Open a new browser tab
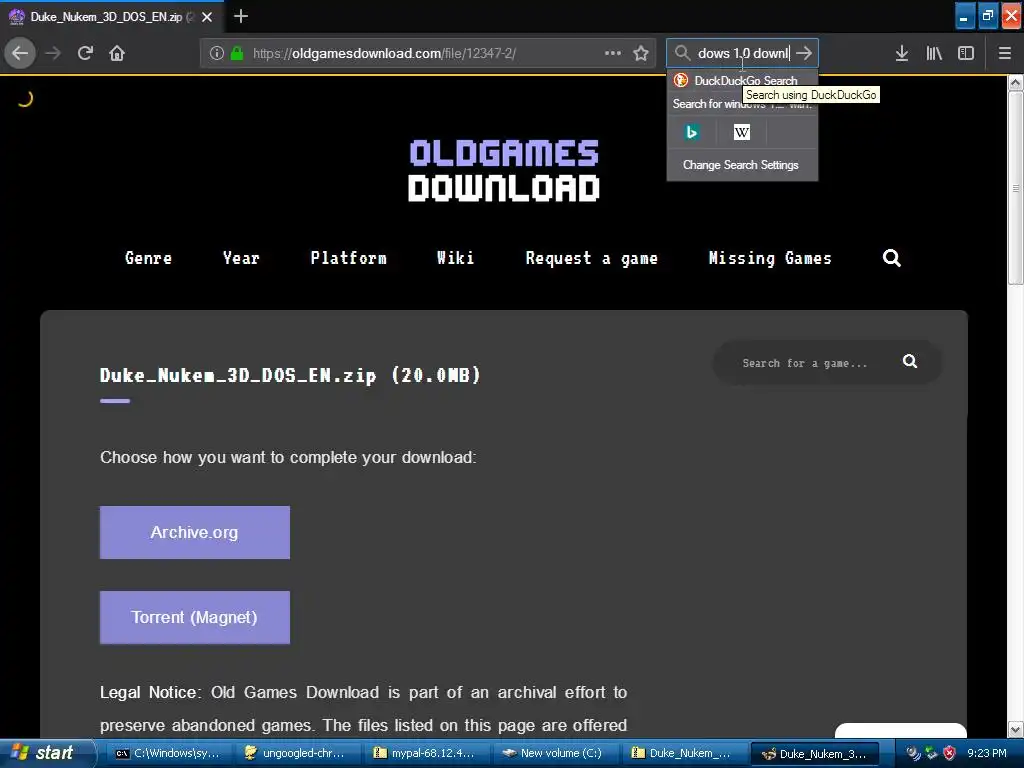The height and width of the screenshot is (768, 1024). tap(240, 16)
